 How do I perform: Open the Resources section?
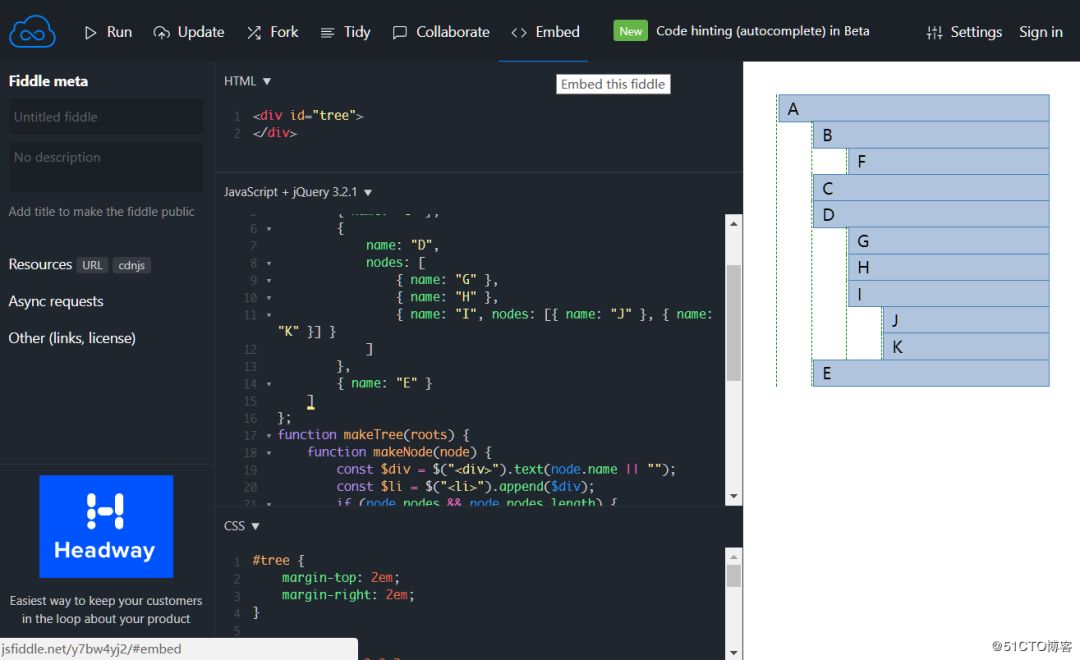tap(40, 265)
